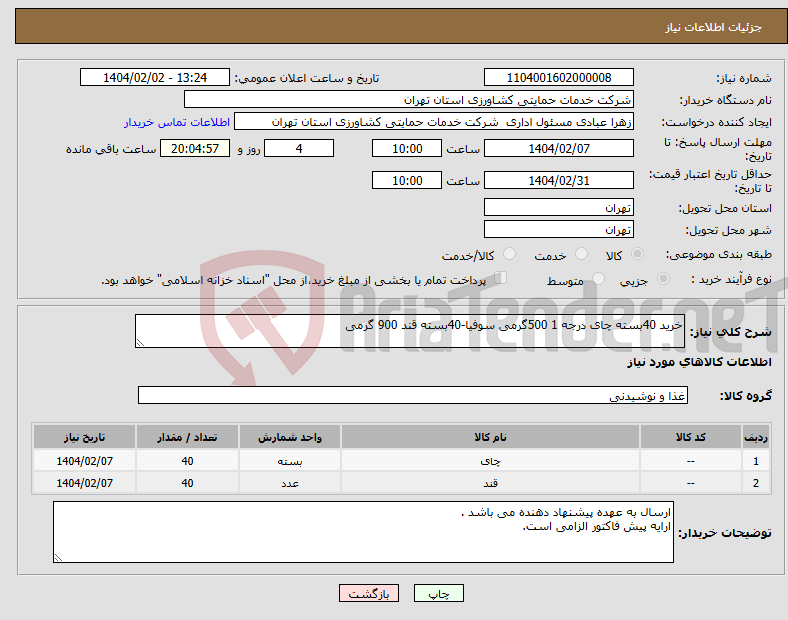Click the remaining time 20:04:57 field
Viewport: 788px width, 620px height.
pyautogui.click(x=195, y=149)
